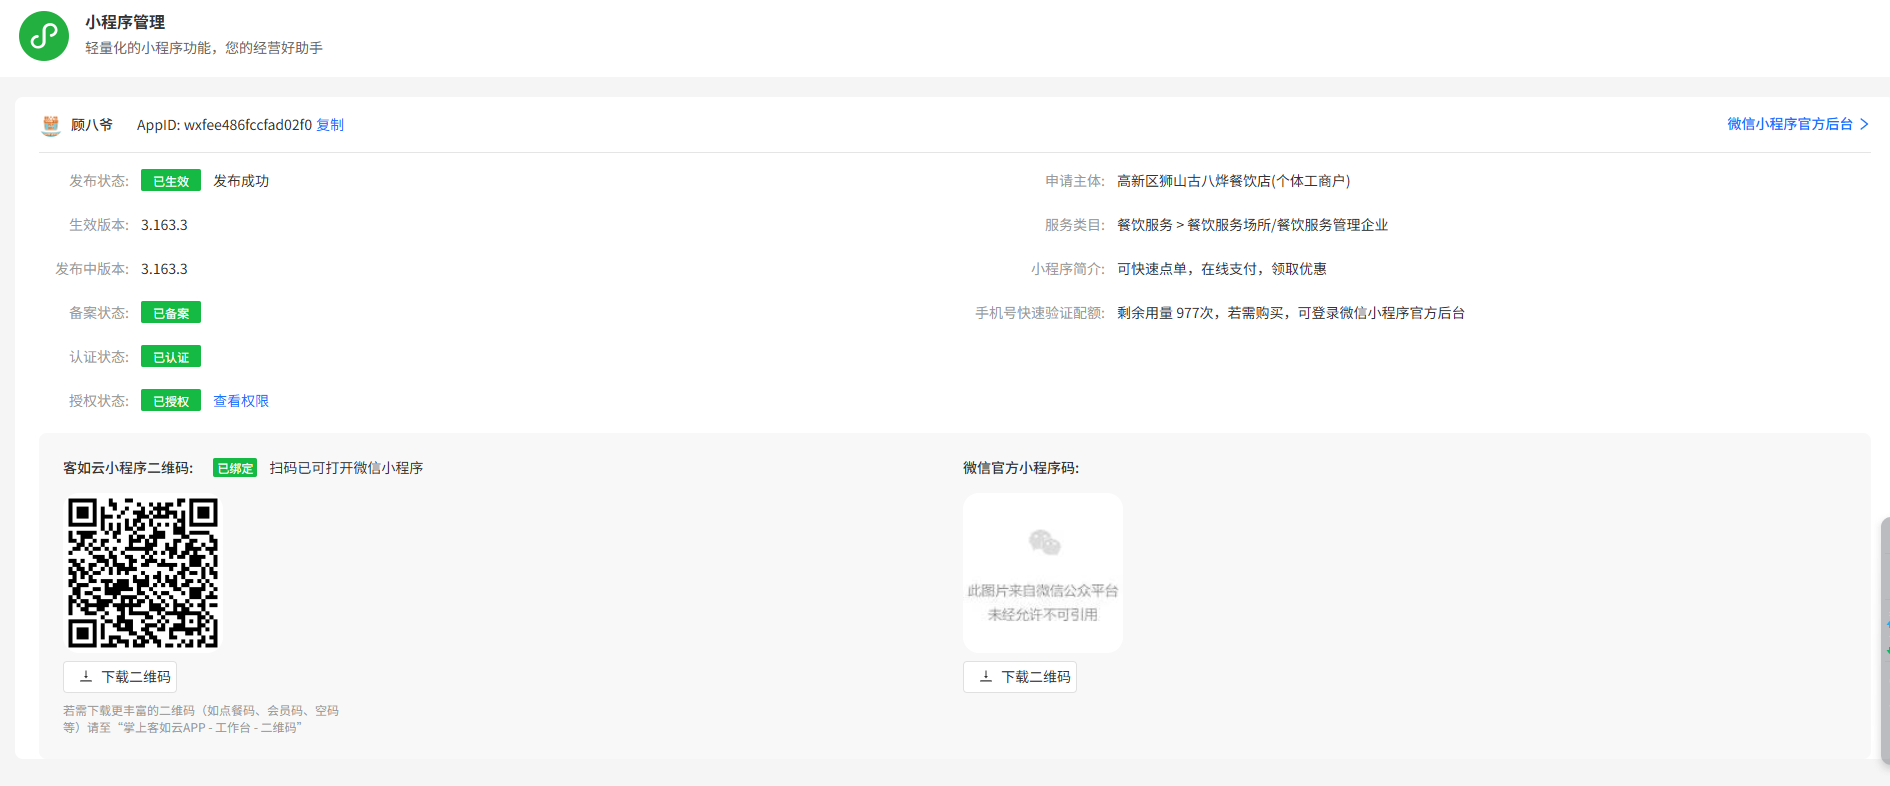Viewport: 1890px width, 786px height.
Task: Download the 微信官方小程序码
Action: [x=1020, y=677]
